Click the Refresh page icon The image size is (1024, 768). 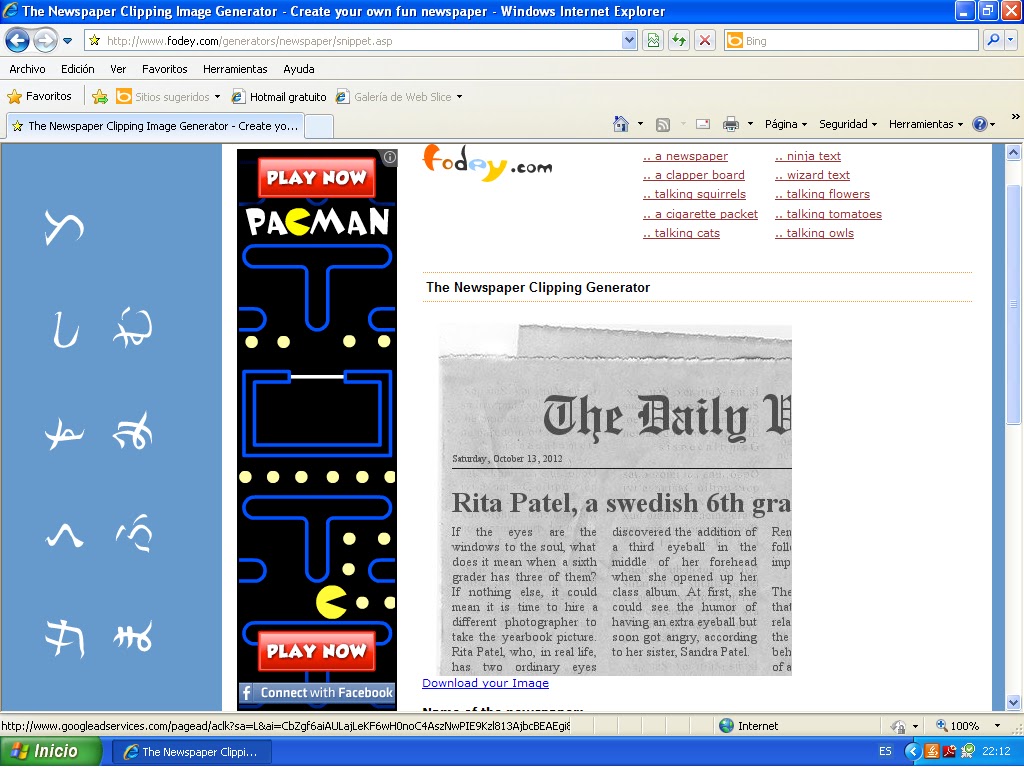click(679, 40)
